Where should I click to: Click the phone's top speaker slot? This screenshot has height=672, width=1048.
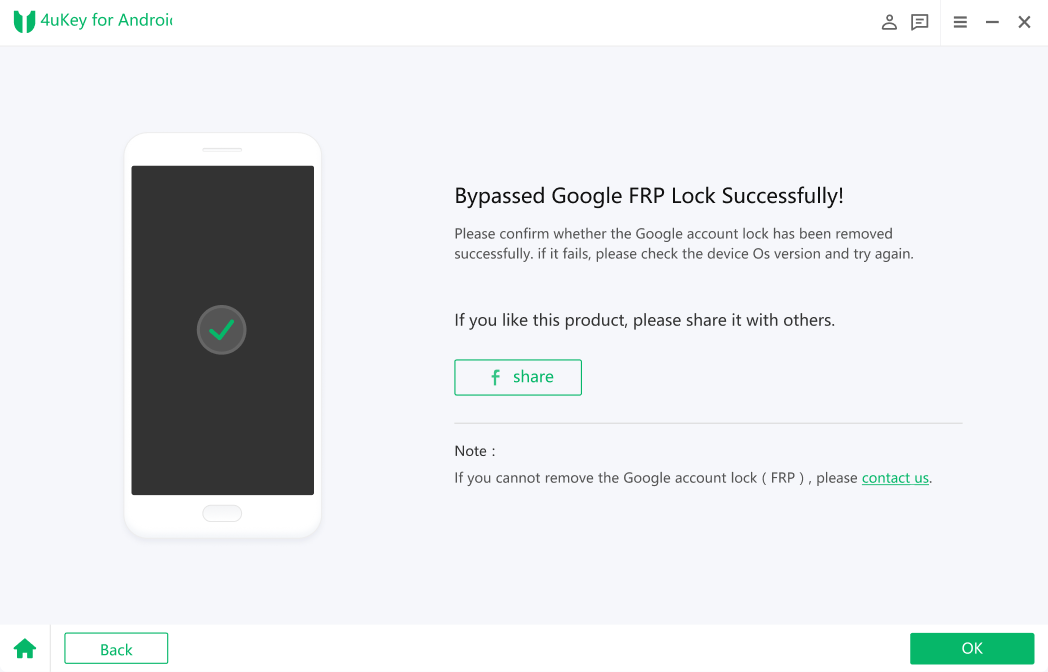click(222, 150)
